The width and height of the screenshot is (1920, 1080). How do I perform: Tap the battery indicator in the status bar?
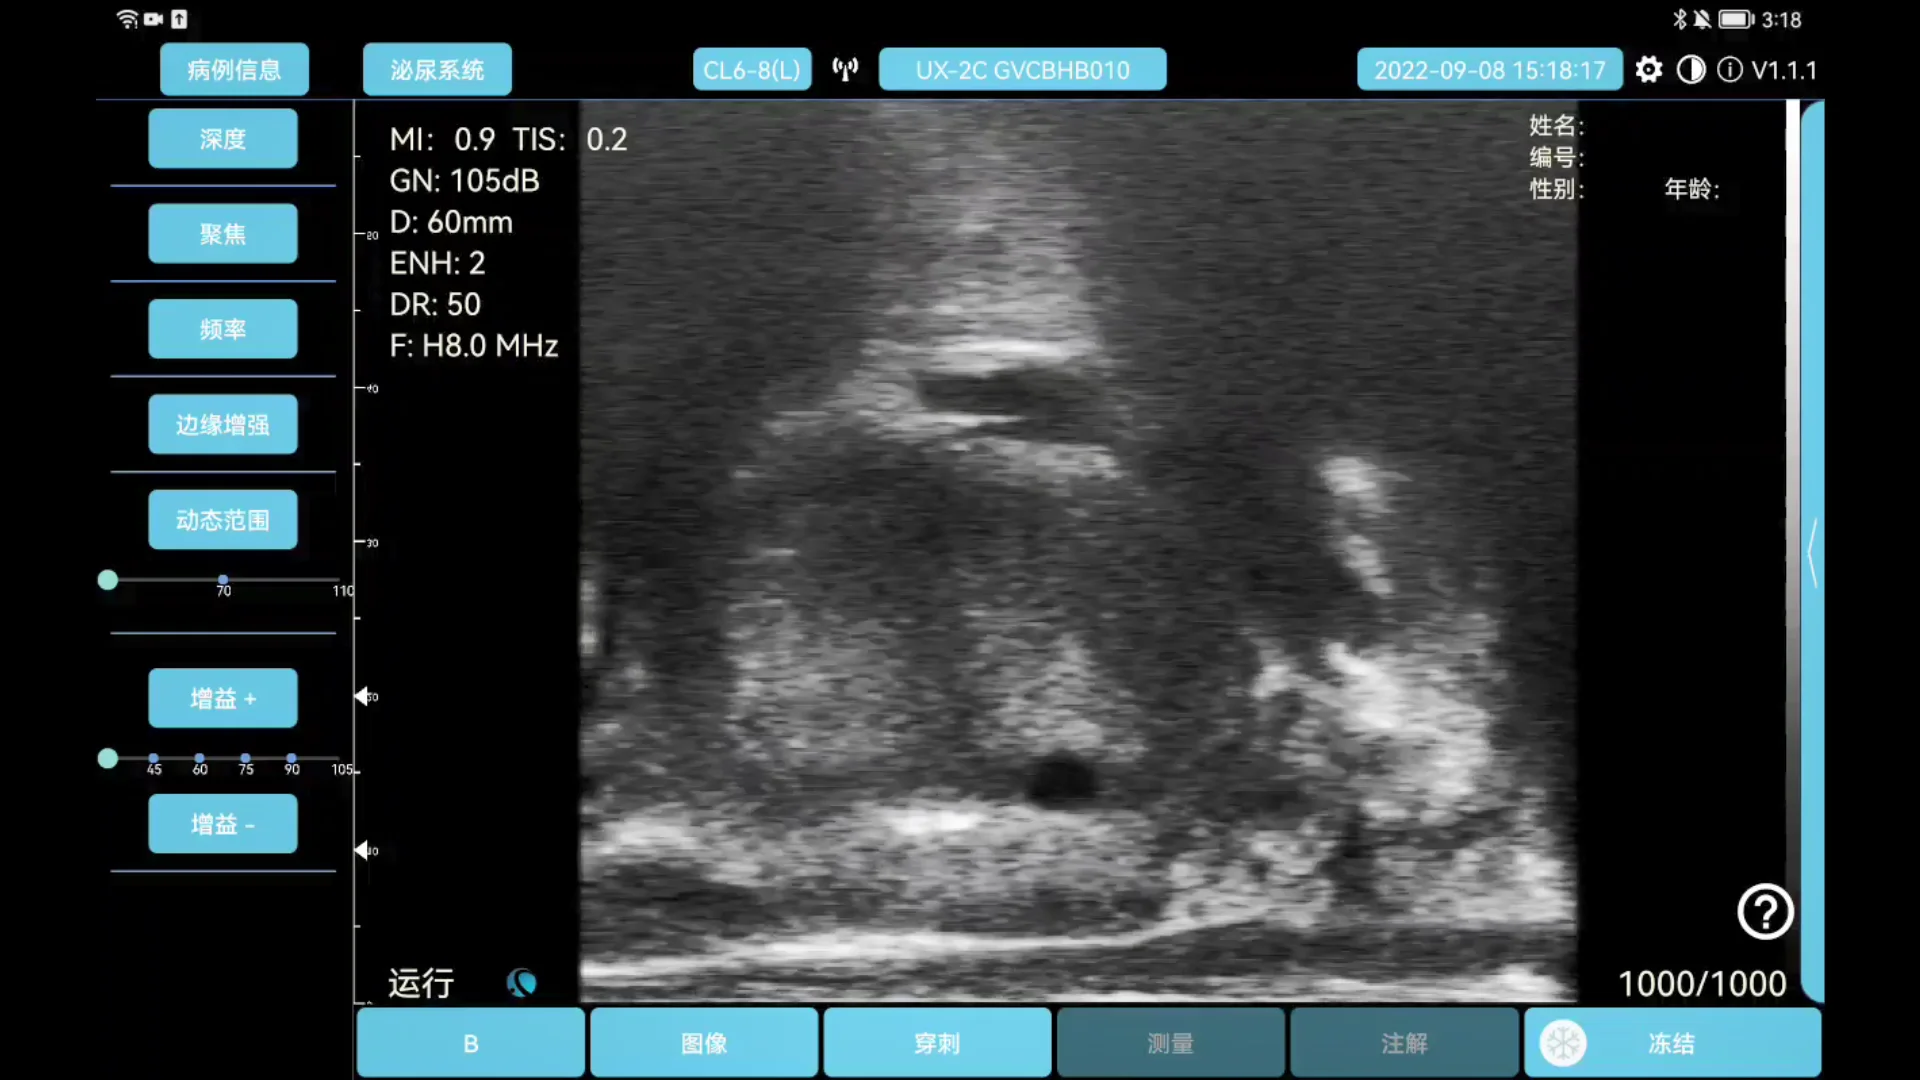click(1734, 19)
